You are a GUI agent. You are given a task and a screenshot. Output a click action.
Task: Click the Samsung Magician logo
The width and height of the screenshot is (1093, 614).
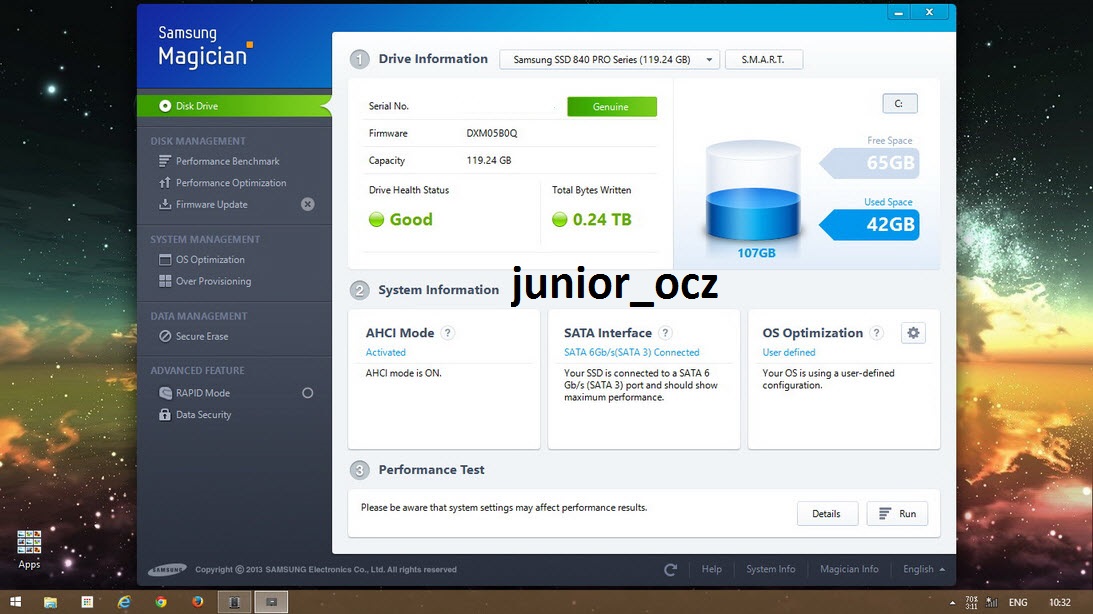[x=205, y=47]
